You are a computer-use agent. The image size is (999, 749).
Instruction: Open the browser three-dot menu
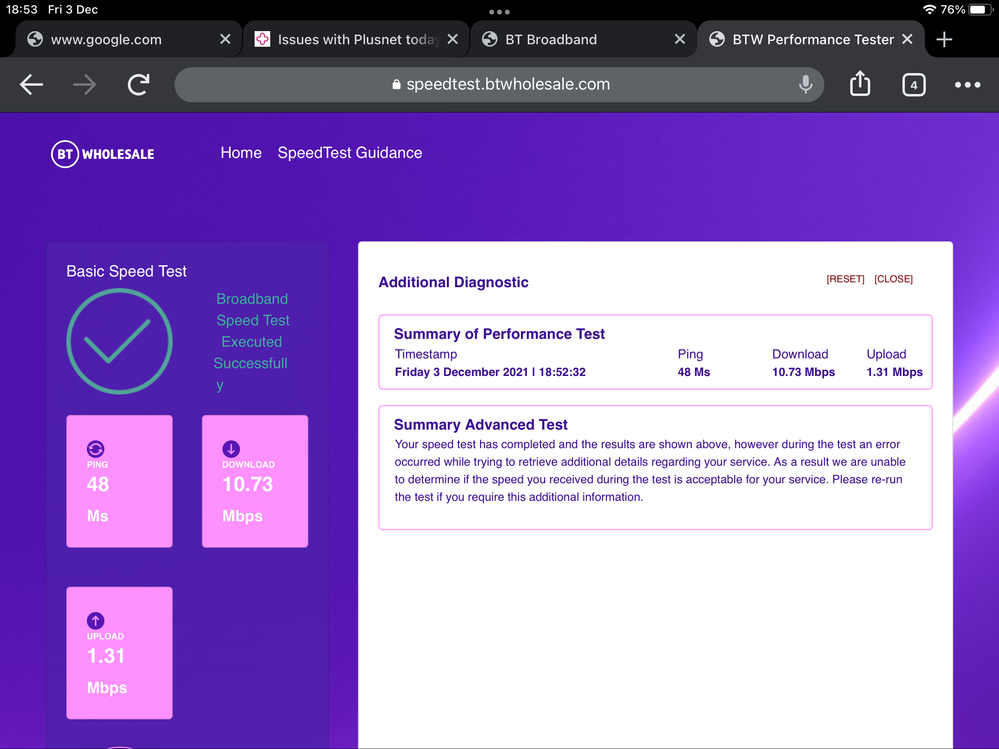click(967, 85)
